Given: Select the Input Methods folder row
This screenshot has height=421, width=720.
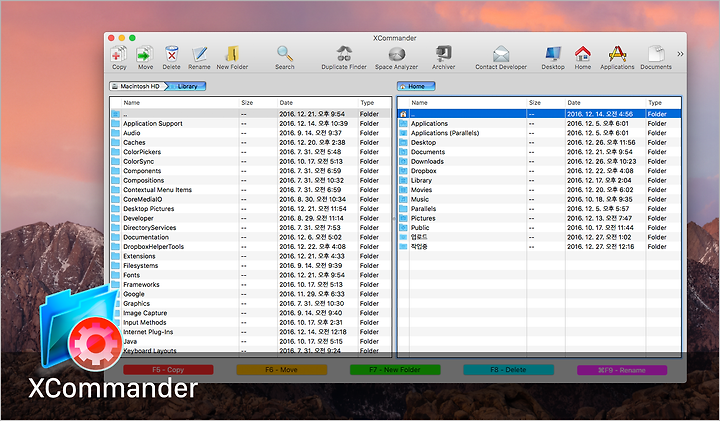Looking at the screenshot, I should 251,322.
